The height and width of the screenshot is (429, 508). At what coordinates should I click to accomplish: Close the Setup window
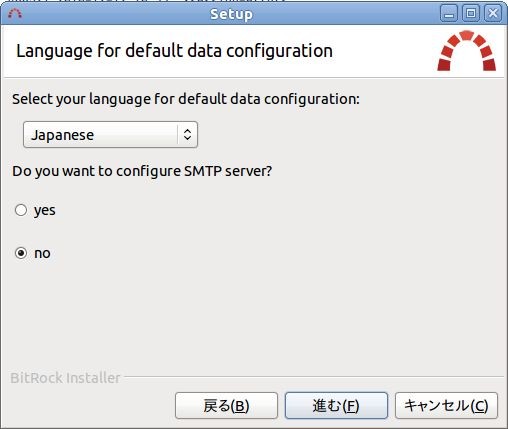pyautogui.click(x=493, y=14)
